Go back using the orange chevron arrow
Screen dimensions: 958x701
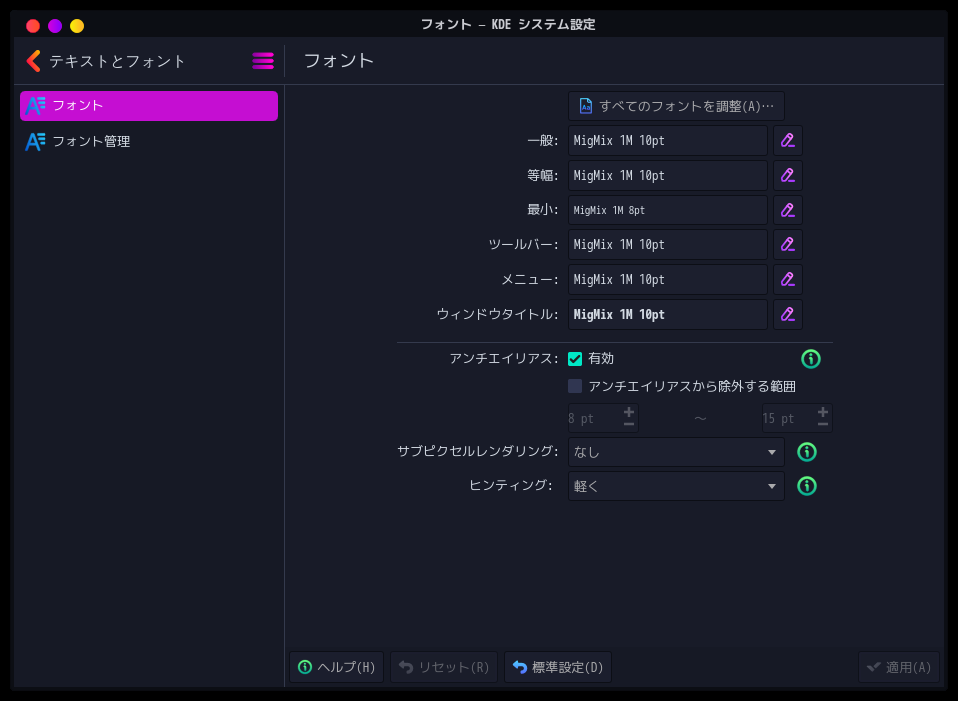point(34,61)
